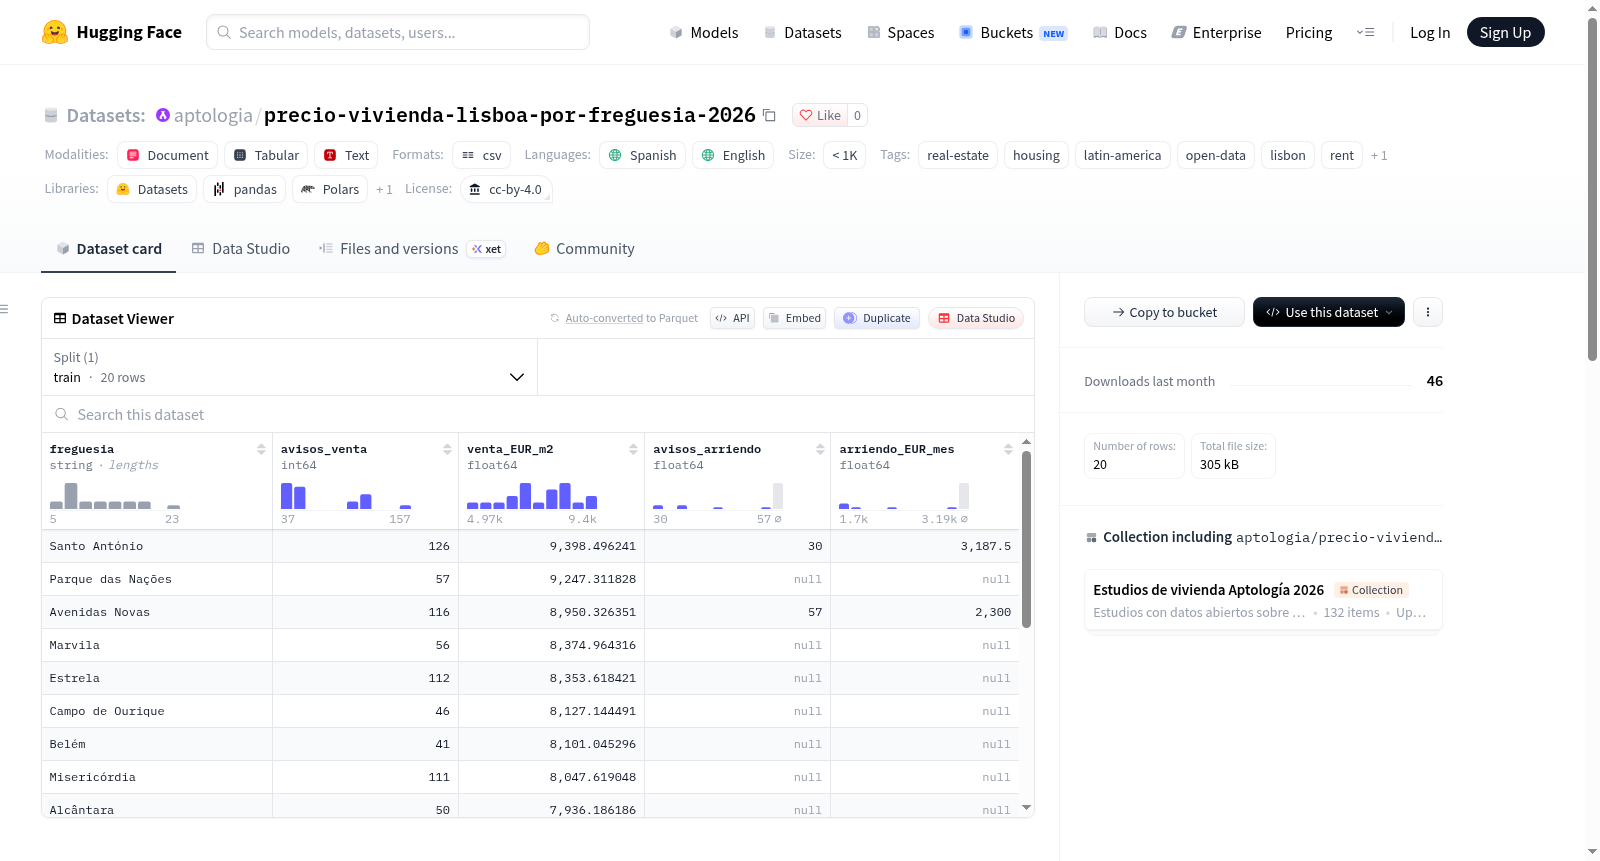The image size is (1600, 861).
Task: Open the API button in Dataset Viewer
Action: pos(732,318)
